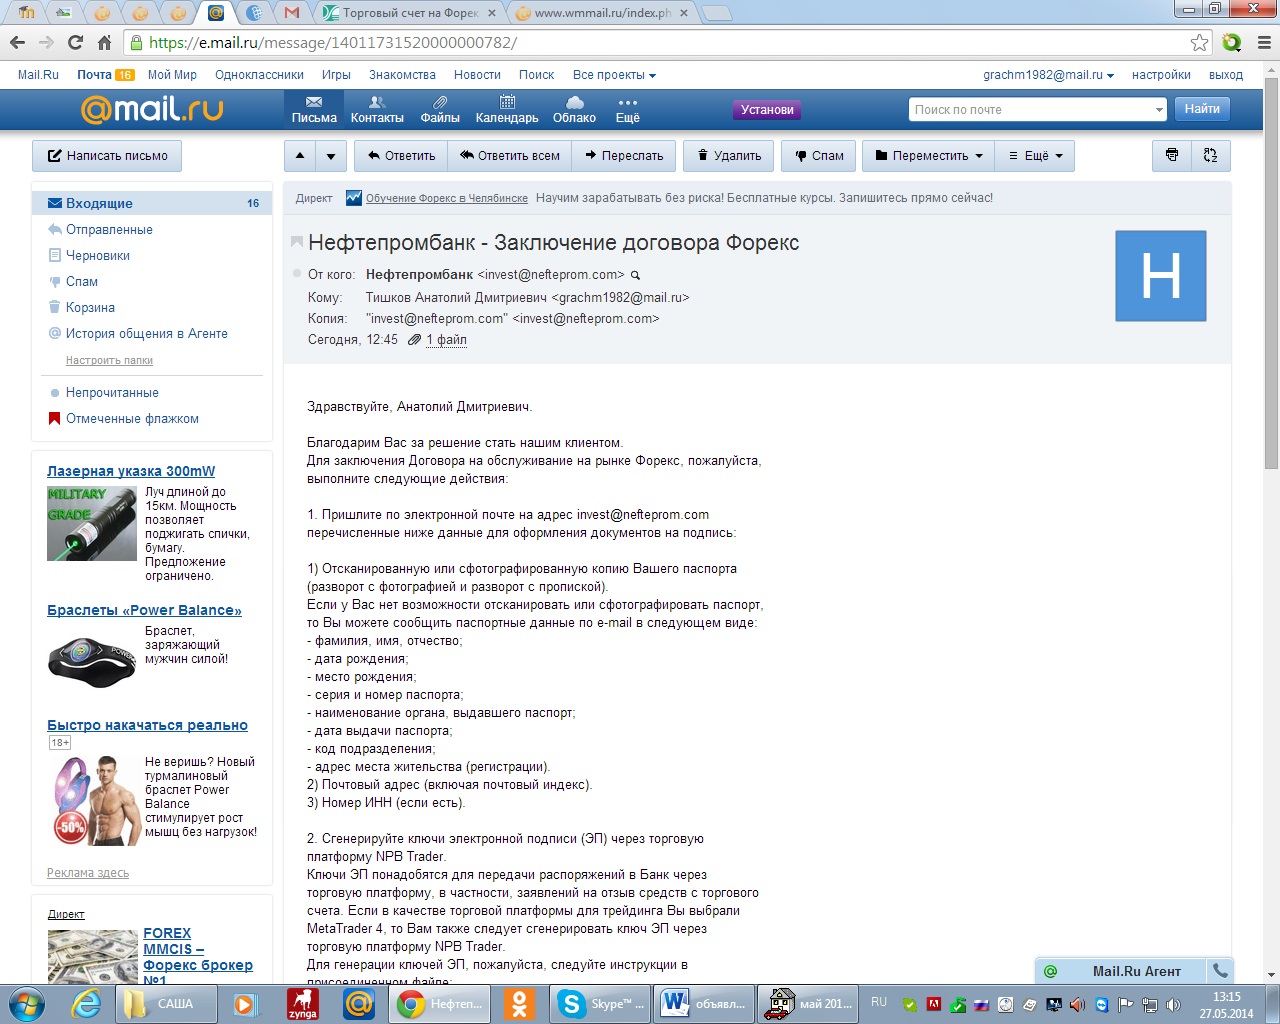Open the Черновики folder

click(98, 256)
